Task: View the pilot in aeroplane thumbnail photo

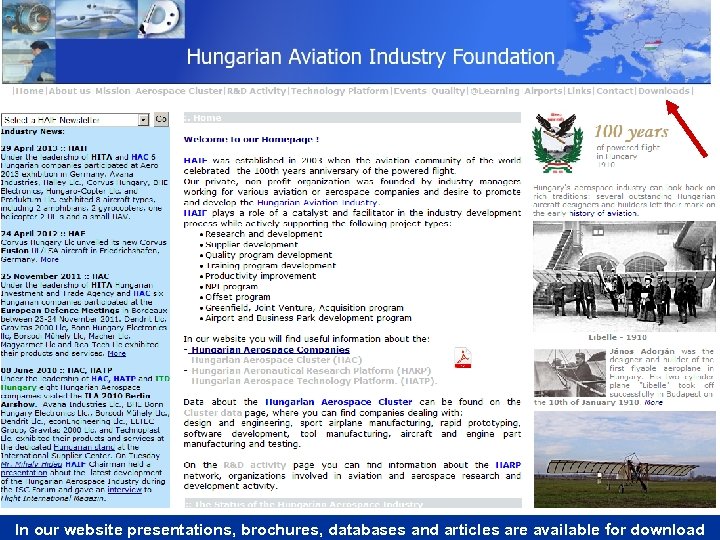Action: (570, 373)
